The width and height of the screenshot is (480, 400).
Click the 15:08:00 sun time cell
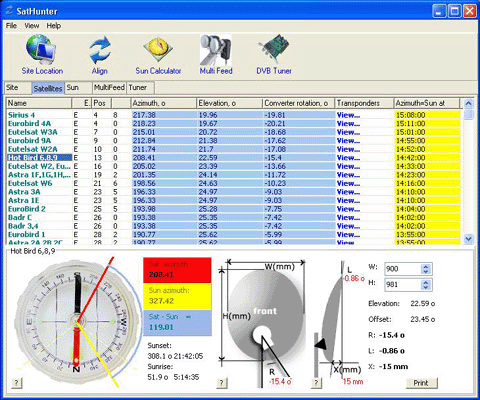point(427,115)
